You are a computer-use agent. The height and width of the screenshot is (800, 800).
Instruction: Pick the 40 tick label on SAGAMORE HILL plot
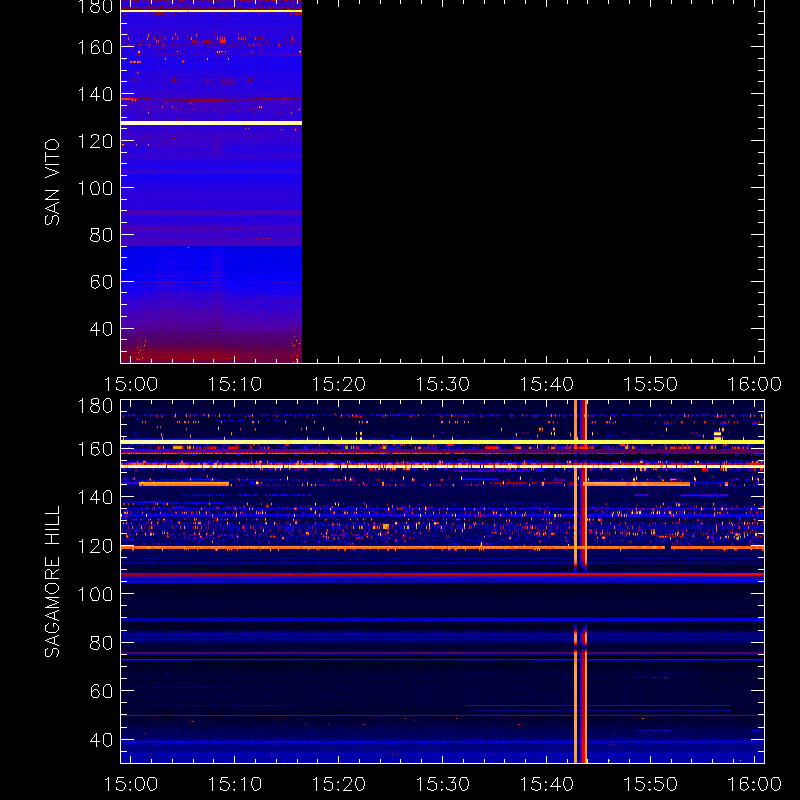pyautogui.click(x=101, y=740)
